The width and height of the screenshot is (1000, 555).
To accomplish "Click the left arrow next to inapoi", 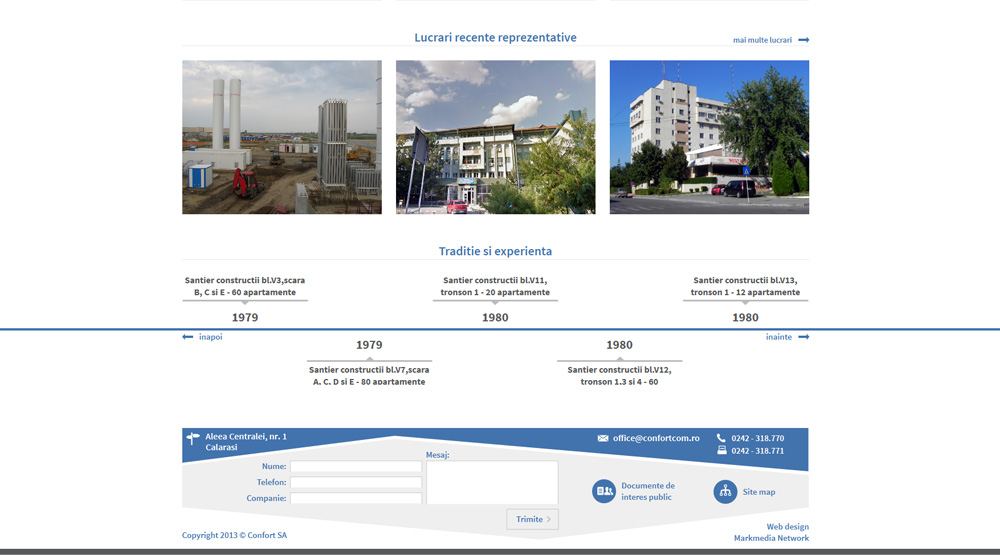I will coord(188,337).
